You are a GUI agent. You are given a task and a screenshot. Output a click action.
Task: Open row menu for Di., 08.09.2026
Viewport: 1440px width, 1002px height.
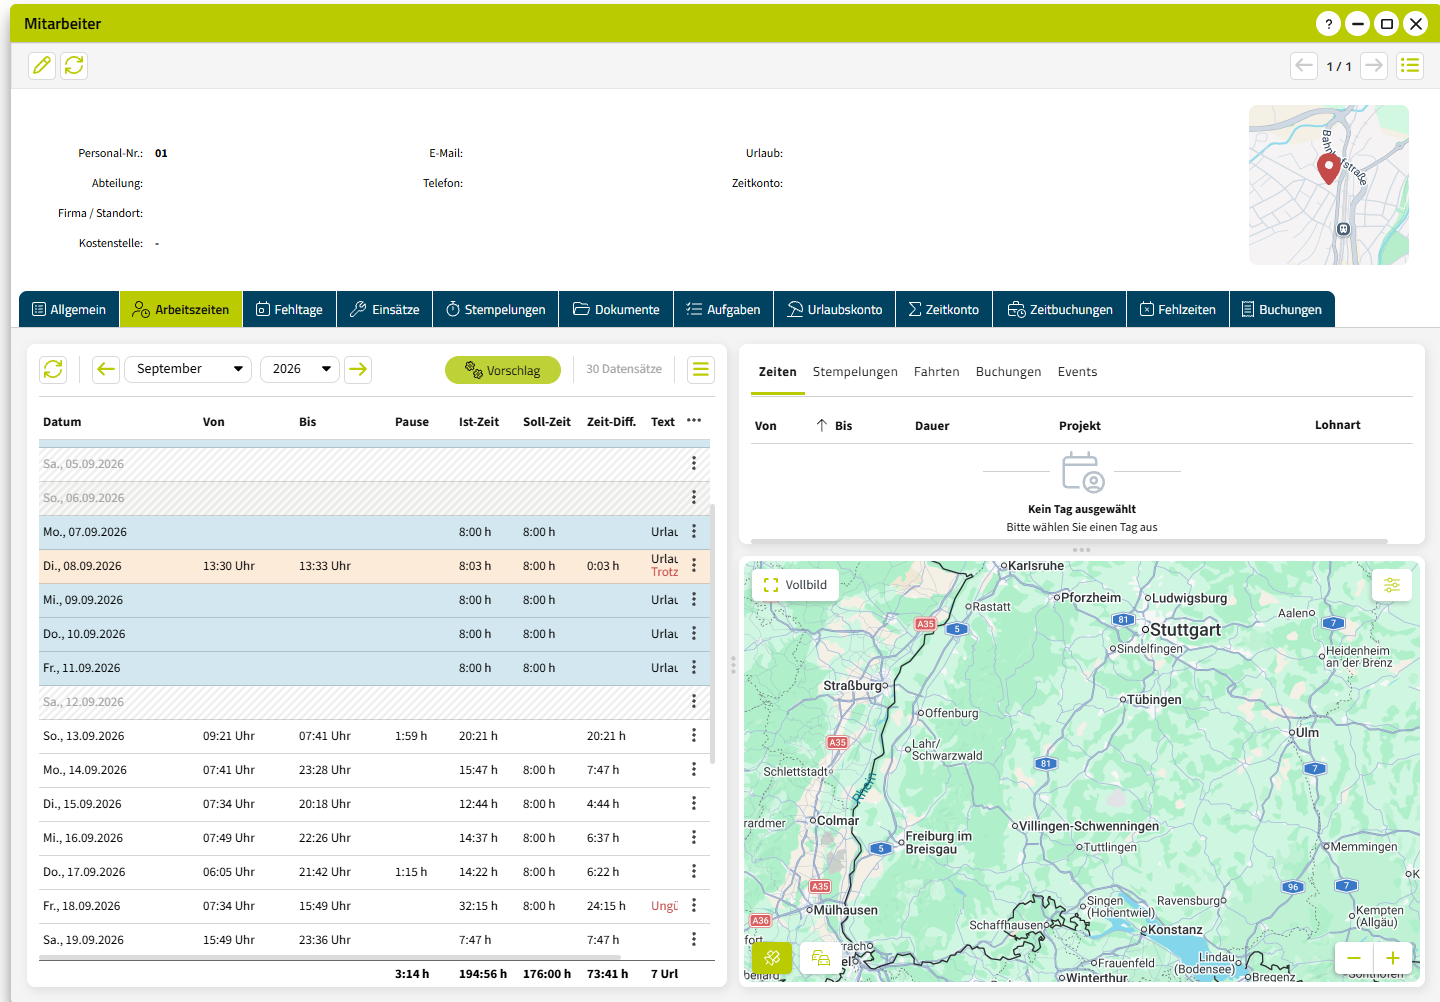pos(694,566)
